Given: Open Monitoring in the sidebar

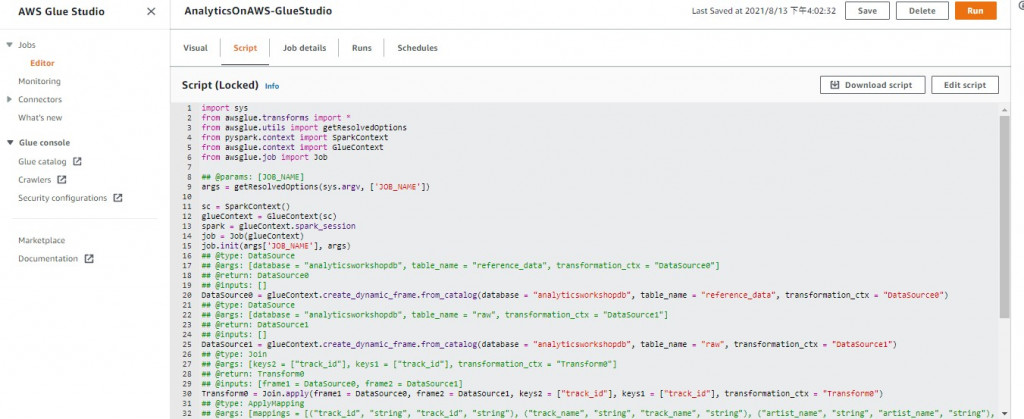Looking at the screenshot, I should 39,82.
